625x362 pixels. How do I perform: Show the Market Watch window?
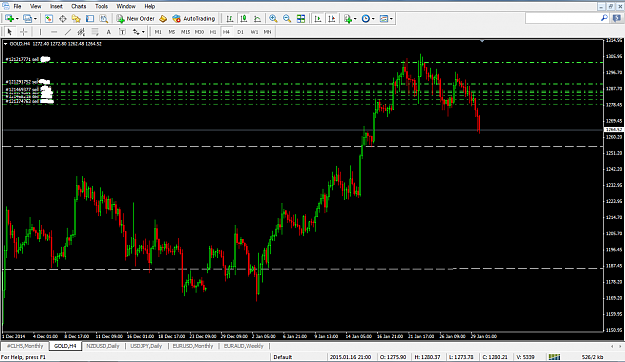tap(49, 19)
